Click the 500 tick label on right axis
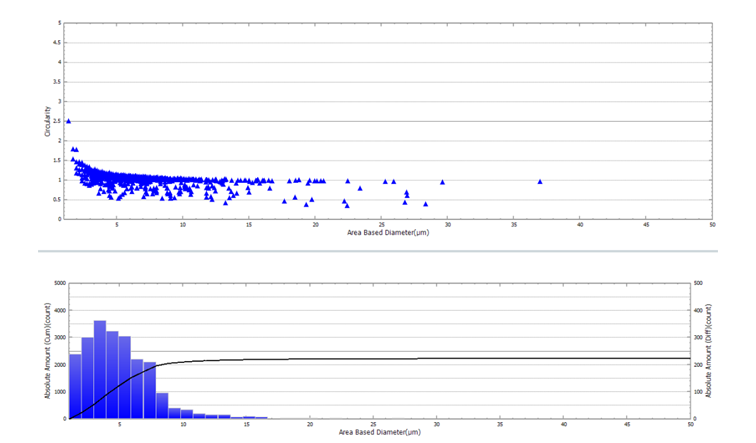The width and height of the screenshot is (756, 443). coord(697,284)
